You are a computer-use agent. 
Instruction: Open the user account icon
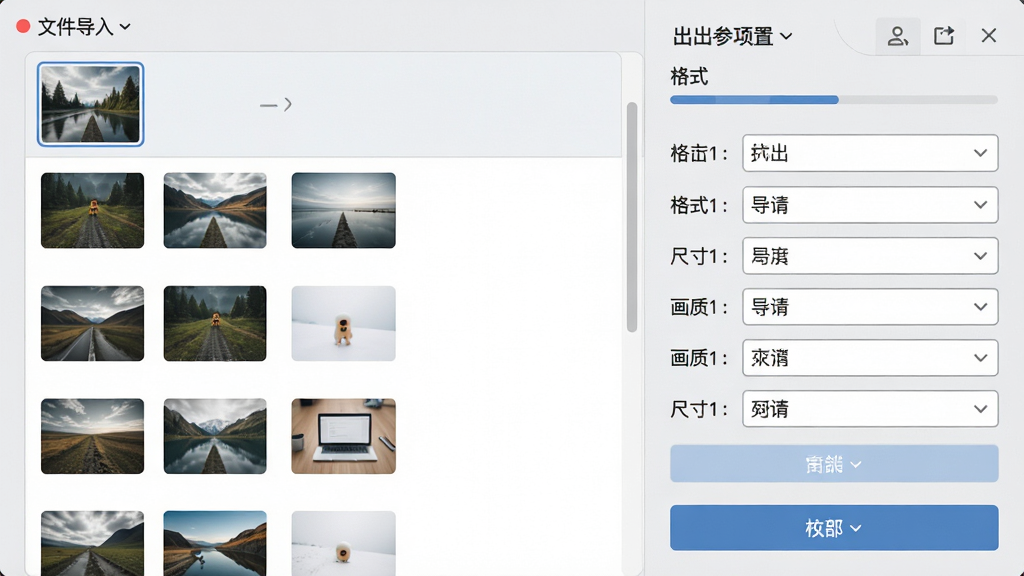897,36
